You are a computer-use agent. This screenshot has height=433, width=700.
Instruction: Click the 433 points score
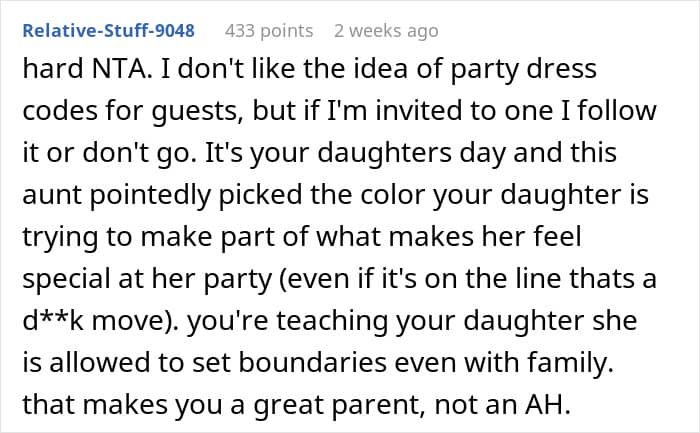pos(269,31)
